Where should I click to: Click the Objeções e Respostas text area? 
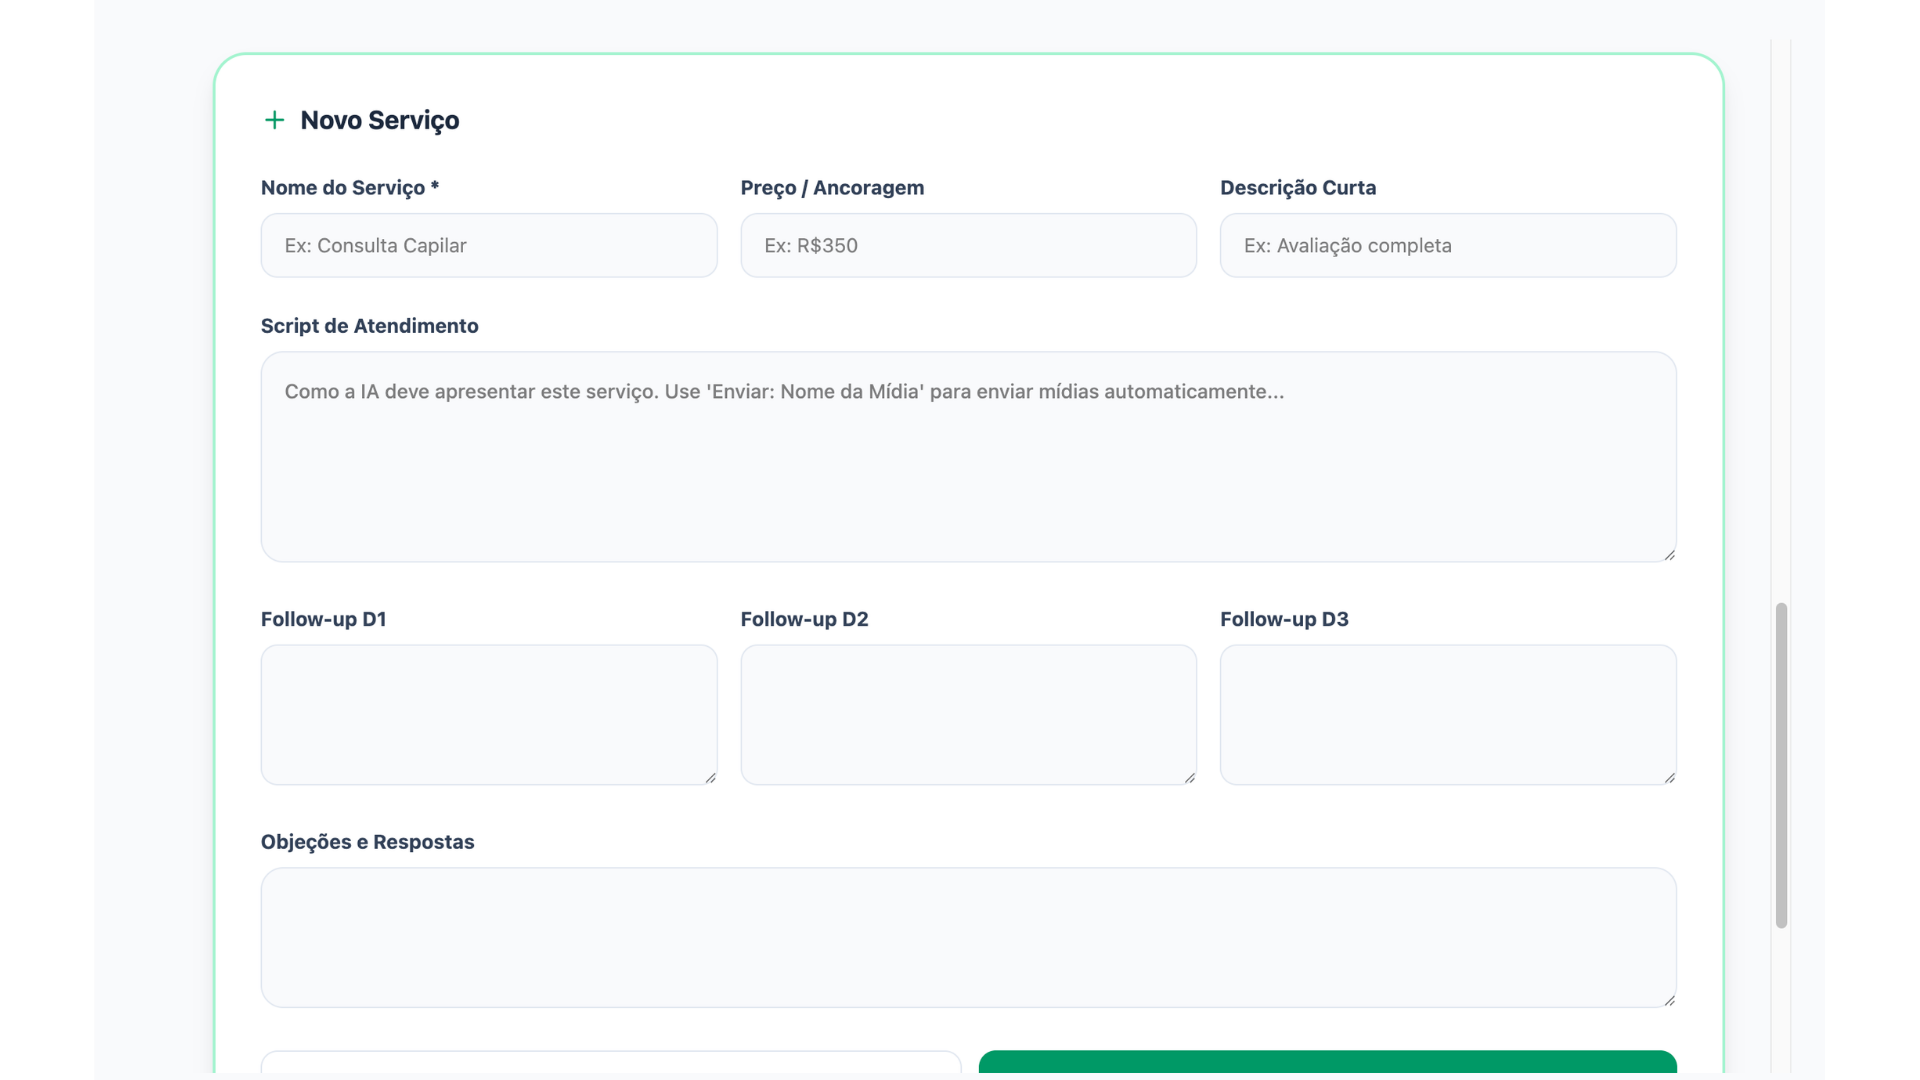pyautogui.click(x=967, y=937)
